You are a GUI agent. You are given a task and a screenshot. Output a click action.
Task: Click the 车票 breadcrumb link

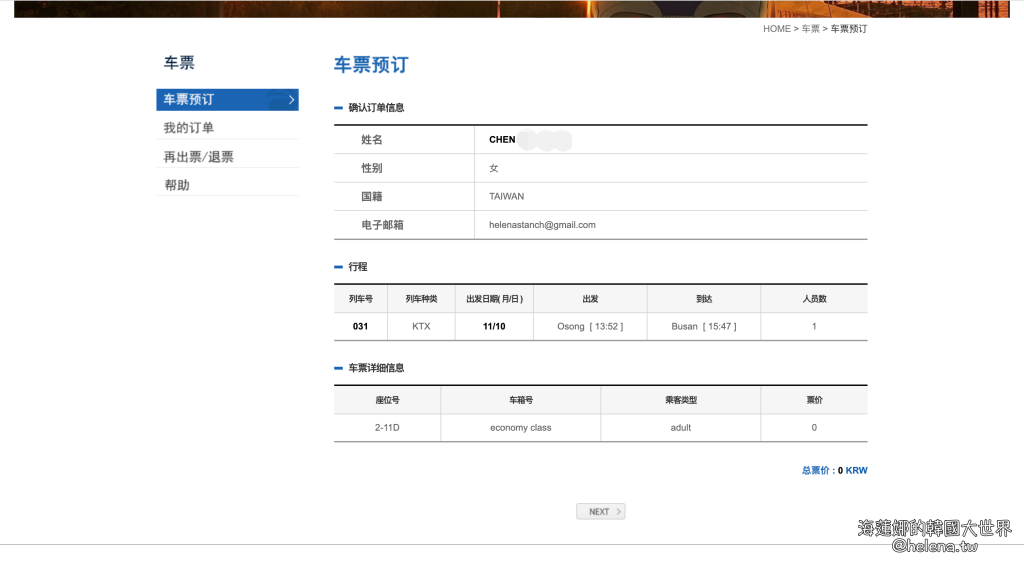tap(810, 29)
